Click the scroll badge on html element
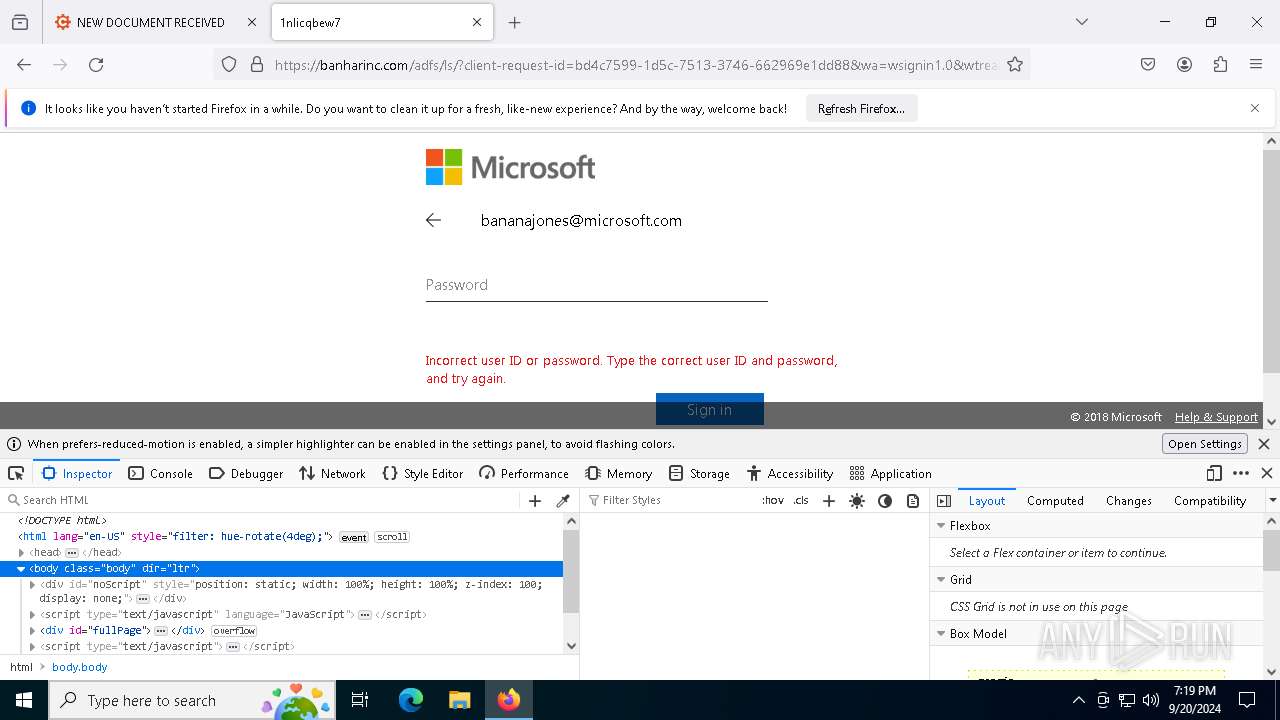The image size is (1280, 720). point(392,537)
